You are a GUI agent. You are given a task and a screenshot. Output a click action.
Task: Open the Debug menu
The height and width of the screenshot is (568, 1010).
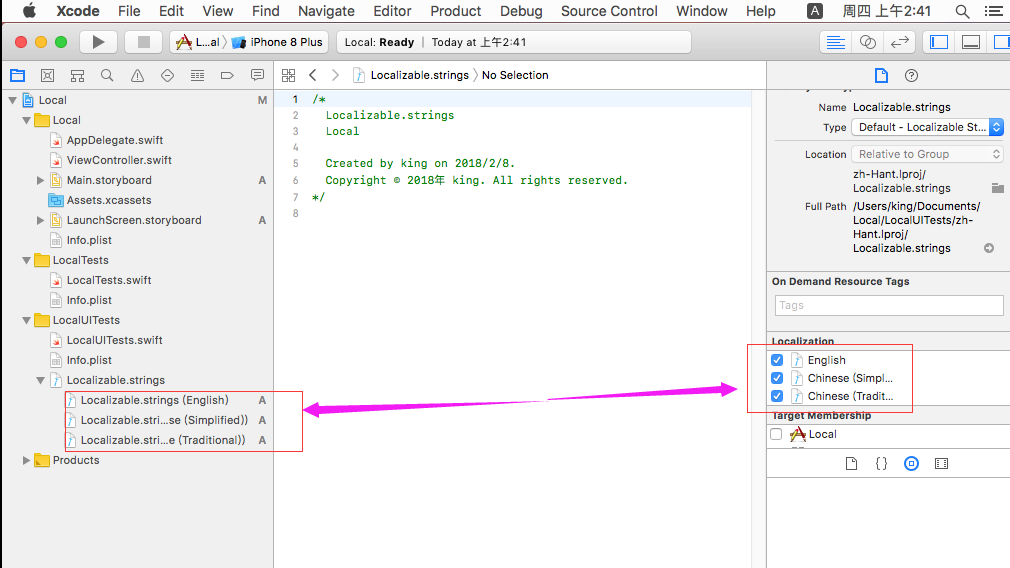point(521,11)
